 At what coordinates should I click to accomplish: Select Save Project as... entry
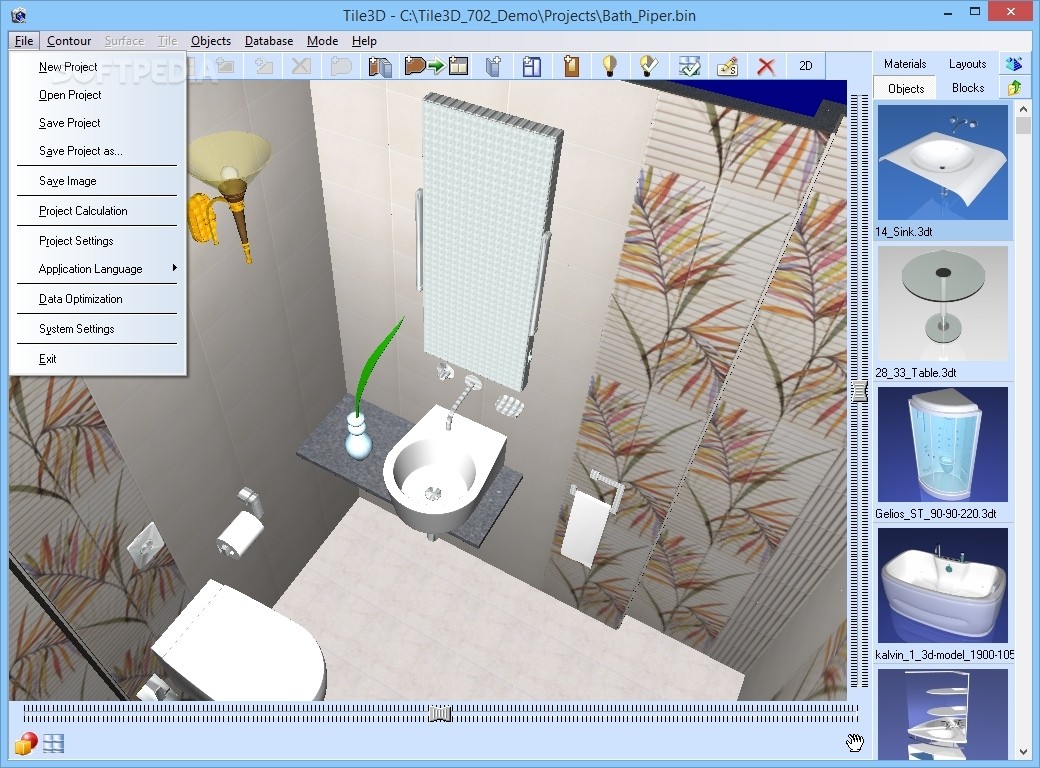click(97, 151)
